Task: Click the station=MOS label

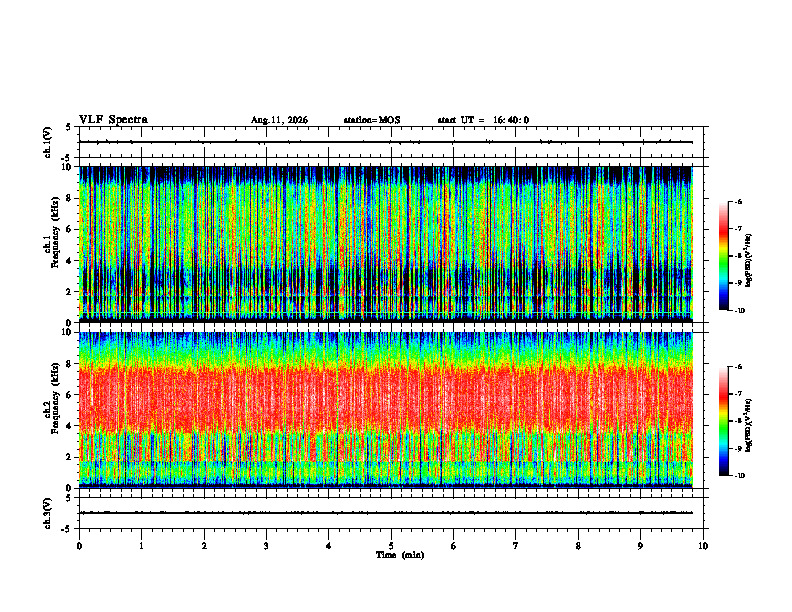Action: click(x=372, y=120)
